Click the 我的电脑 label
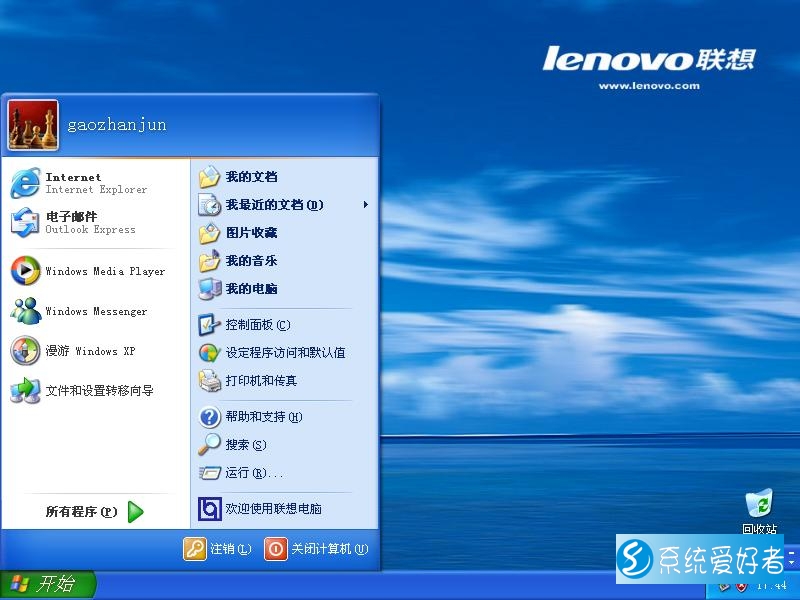 coord(252,289)
